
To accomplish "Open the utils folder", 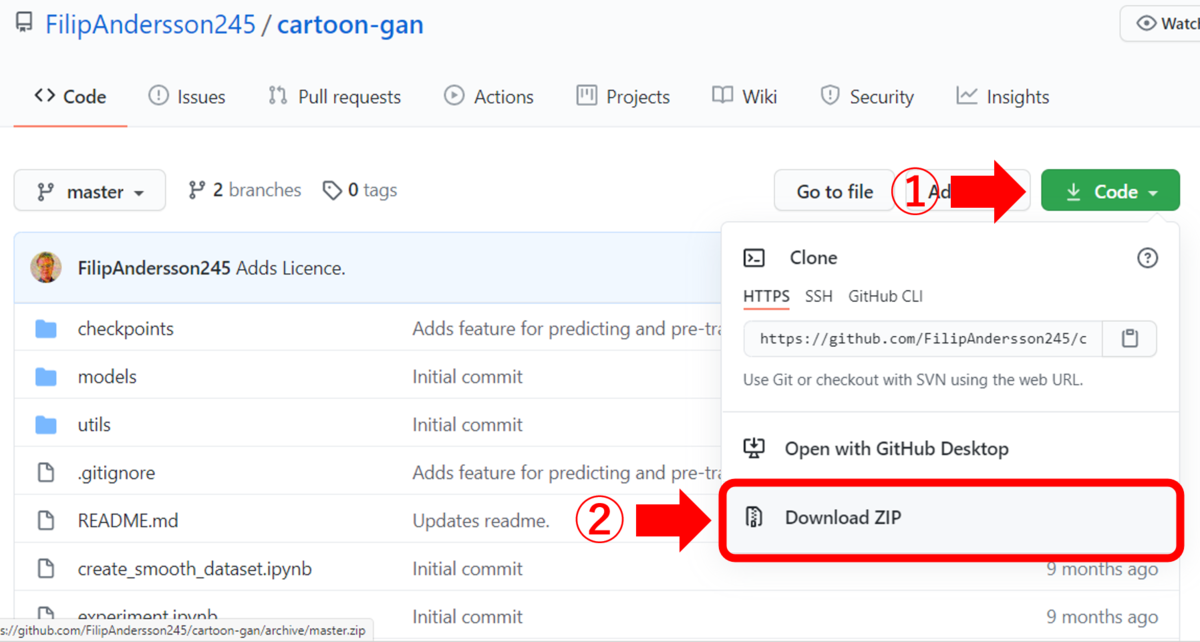I will [x=94, y=425].
